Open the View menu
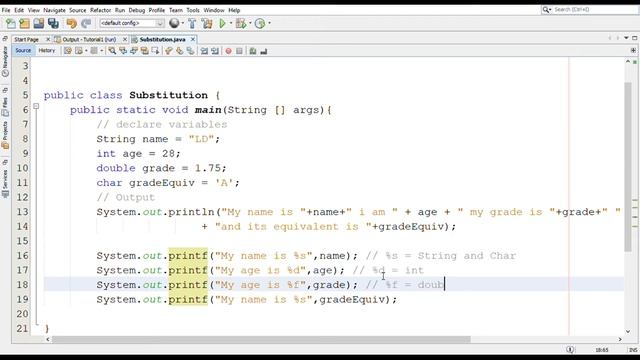Screen dimensions: 640x360 tap(33, 10)
